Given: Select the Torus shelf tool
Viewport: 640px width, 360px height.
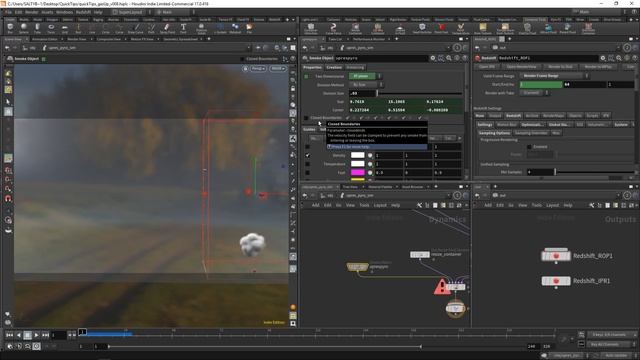Looking at the screenshot, I should pos(51,28).
